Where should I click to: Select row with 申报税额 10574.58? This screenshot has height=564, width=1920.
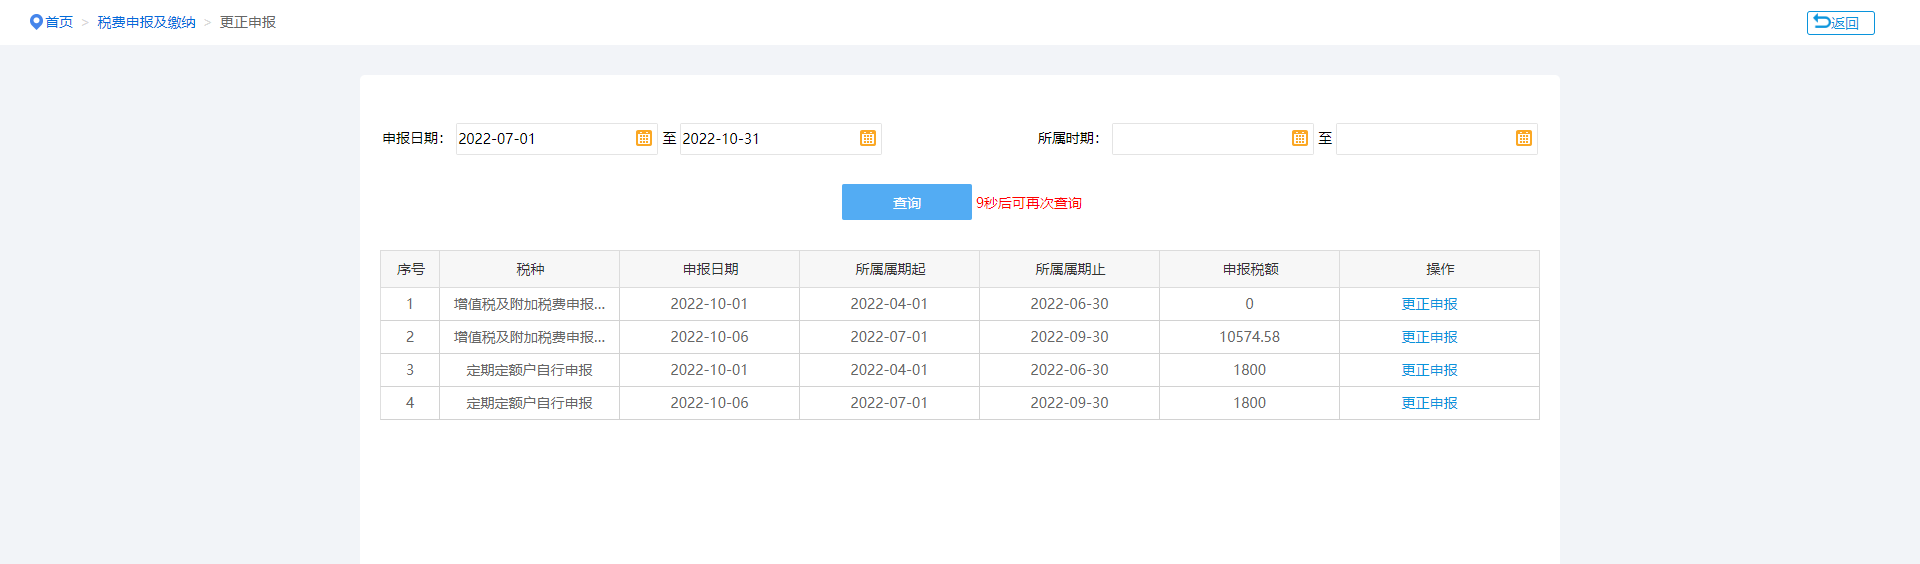(x=960, y=337)
